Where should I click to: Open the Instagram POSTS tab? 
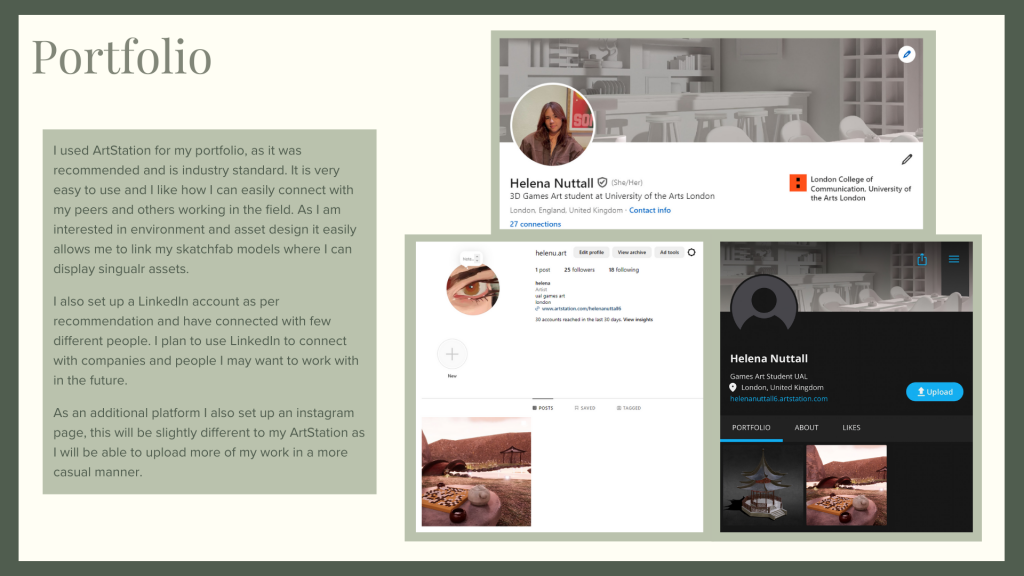point(543,408)
